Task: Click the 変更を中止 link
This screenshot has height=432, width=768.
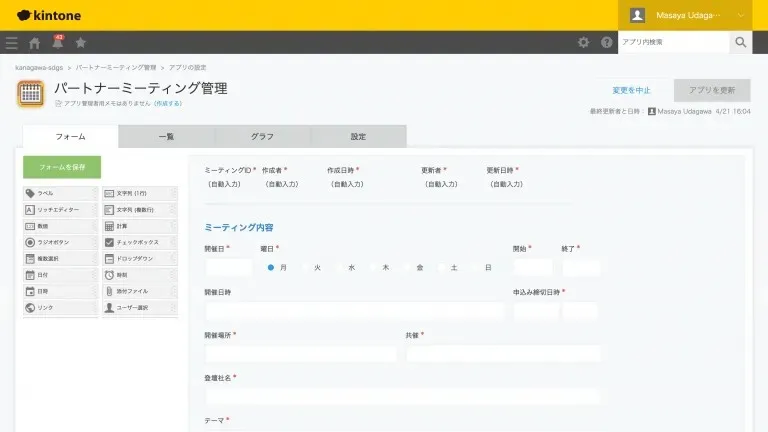Action: [x=630, y=90]
